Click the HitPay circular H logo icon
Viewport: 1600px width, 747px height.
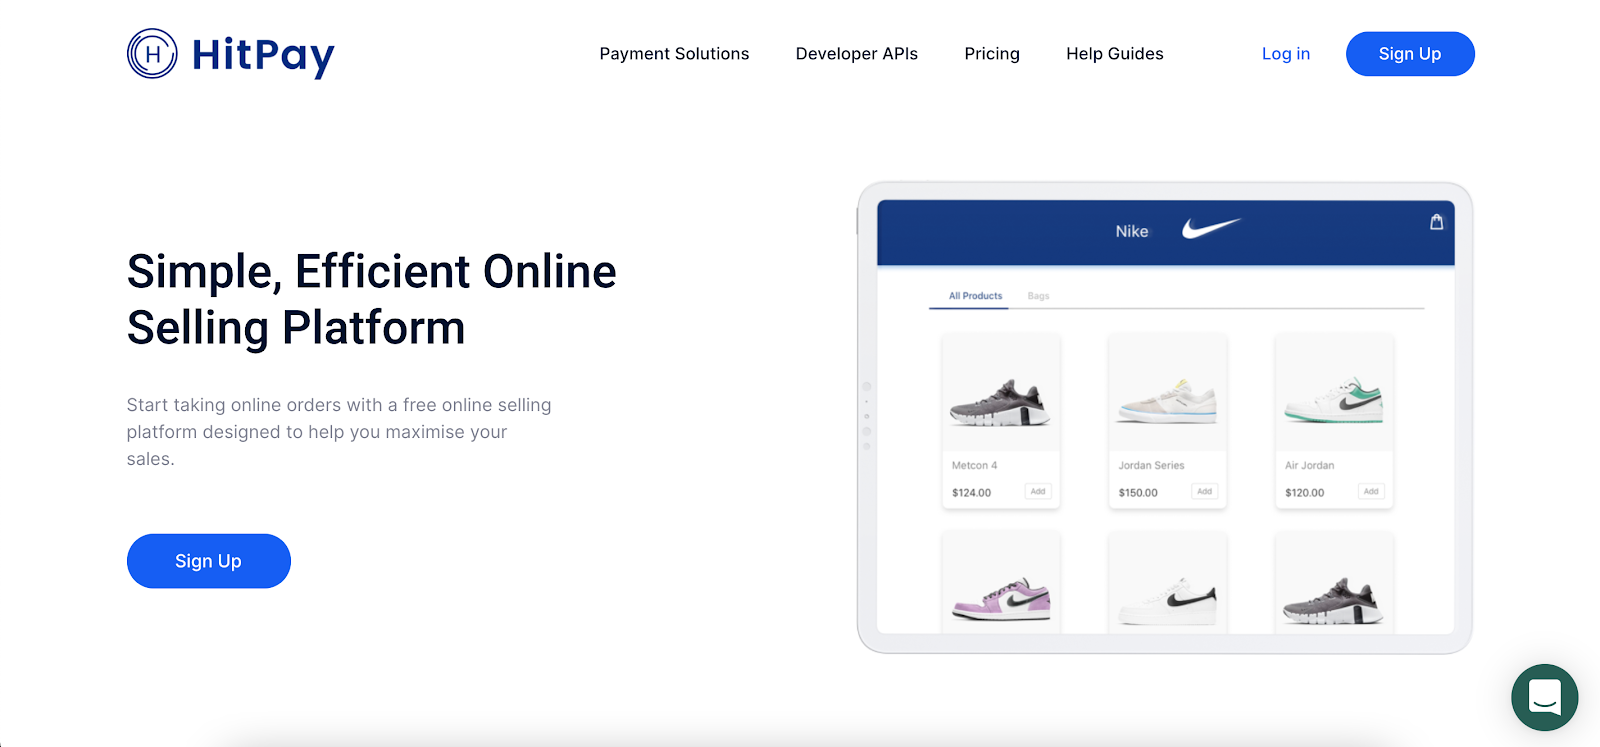point(152,54)
